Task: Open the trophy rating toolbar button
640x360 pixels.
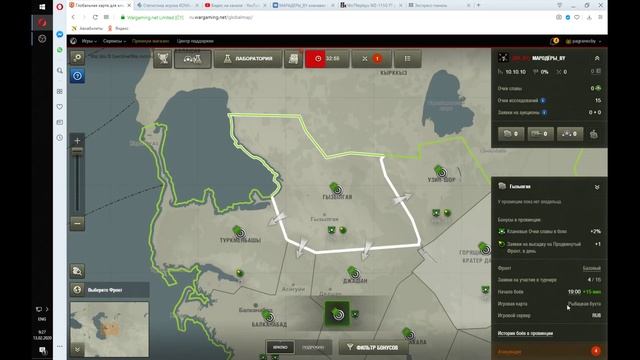Action: pyautogui.click(x=163, y=59)
